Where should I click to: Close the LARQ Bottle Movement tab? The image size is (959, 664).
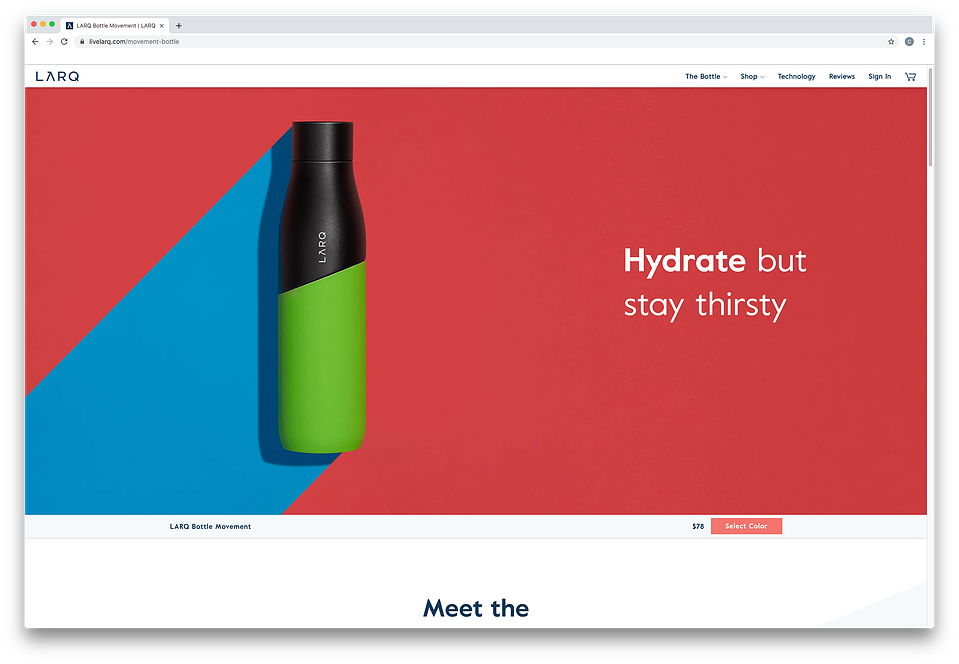click(x=162, y=26)
